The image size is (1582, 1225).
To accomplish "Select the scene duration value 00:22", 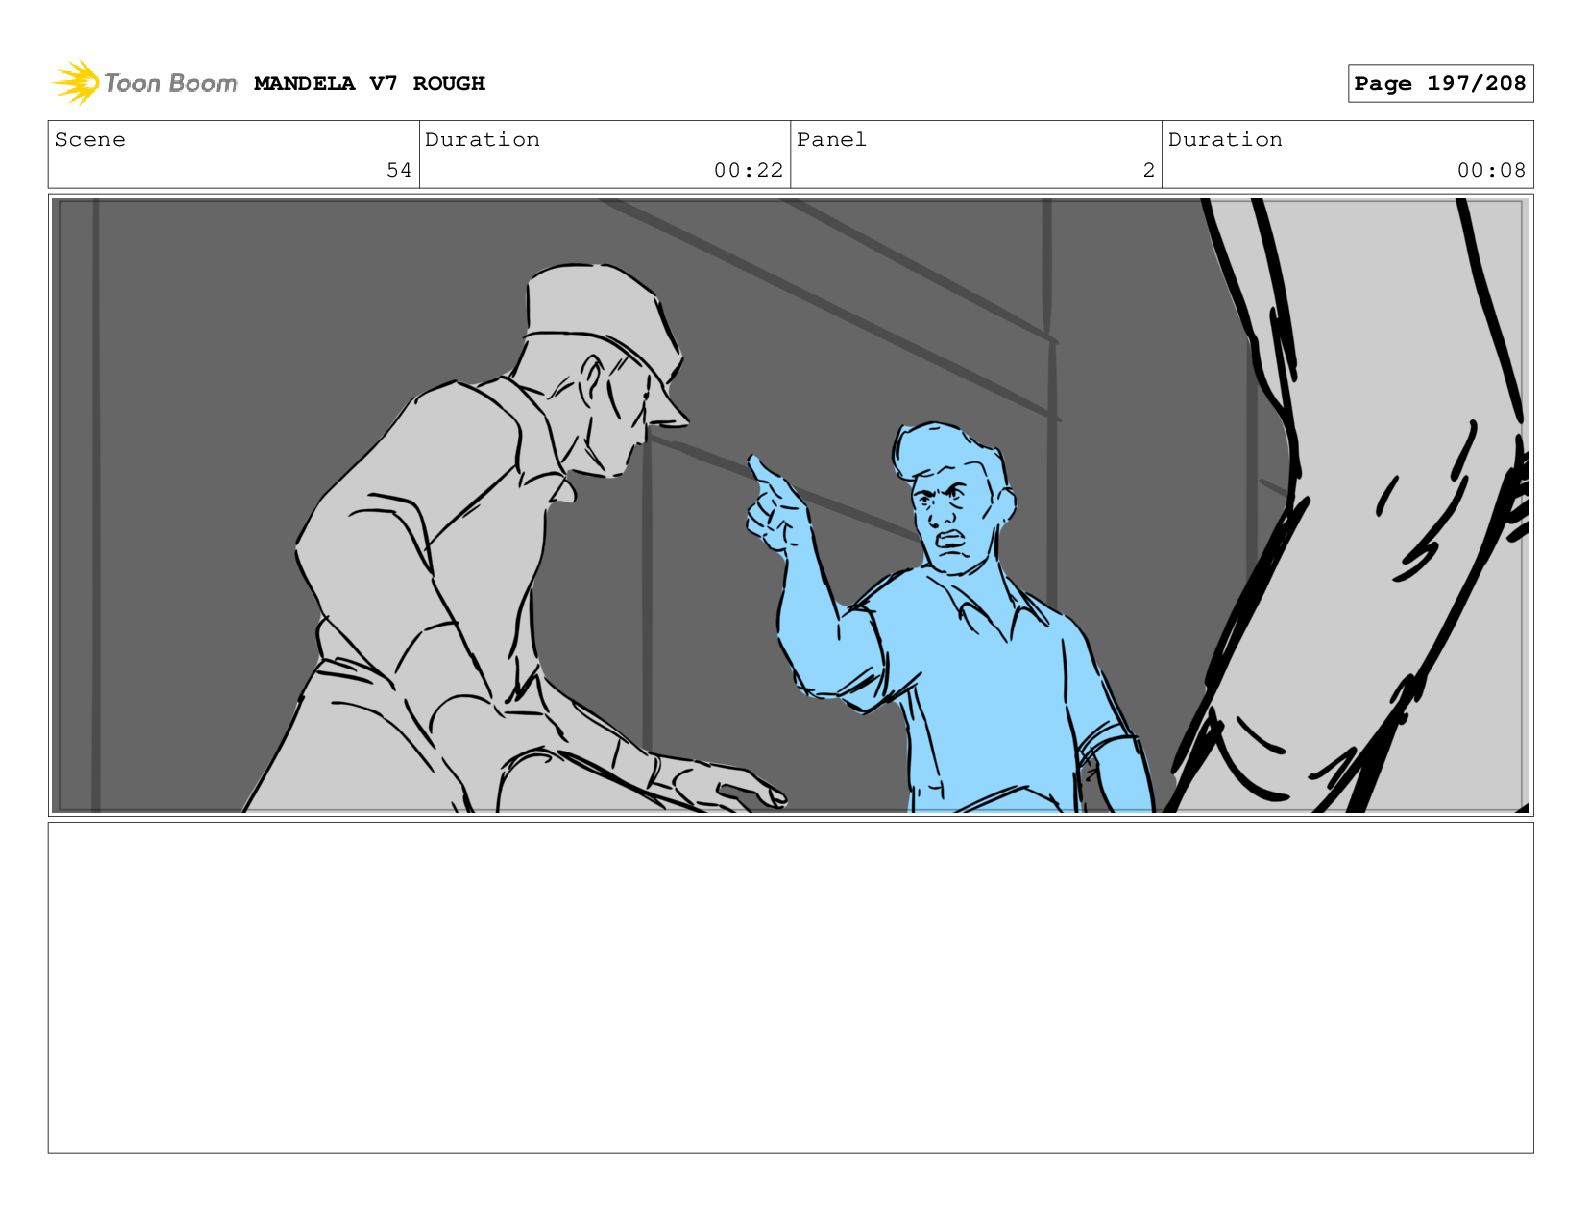I will click(x=748, y=171).
